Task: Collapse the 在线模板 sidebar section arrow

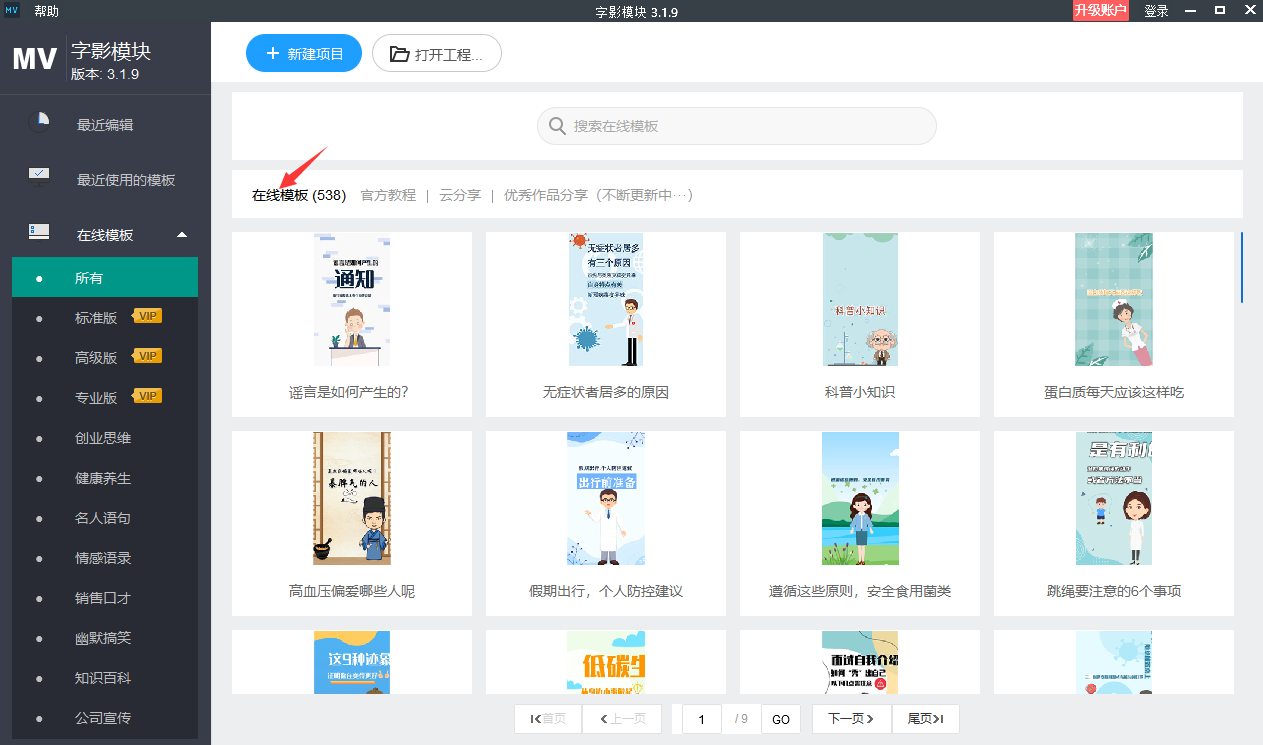Action: (182, 235)
